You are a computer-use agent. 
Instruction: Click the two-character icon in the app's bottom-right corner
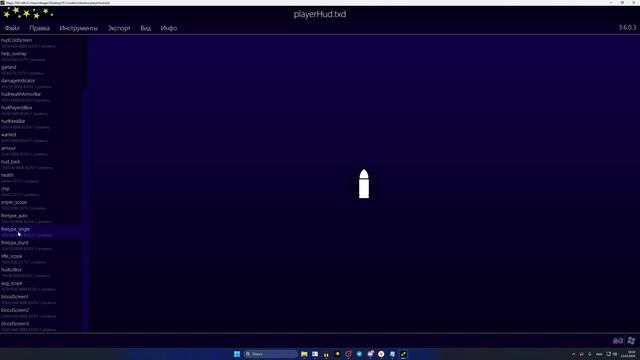pos(618,340)
